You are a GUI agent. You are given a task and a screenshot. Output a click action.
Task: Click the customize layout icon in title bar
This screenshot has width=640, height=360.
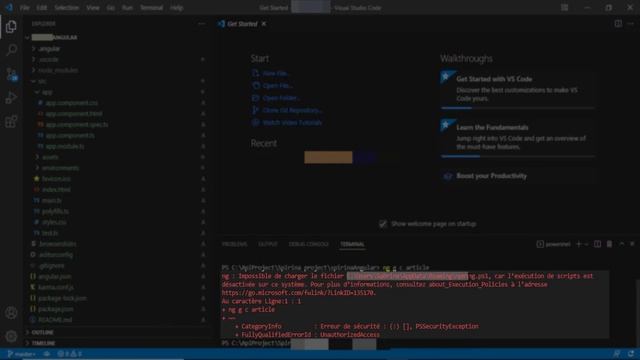tap(564, 8)
